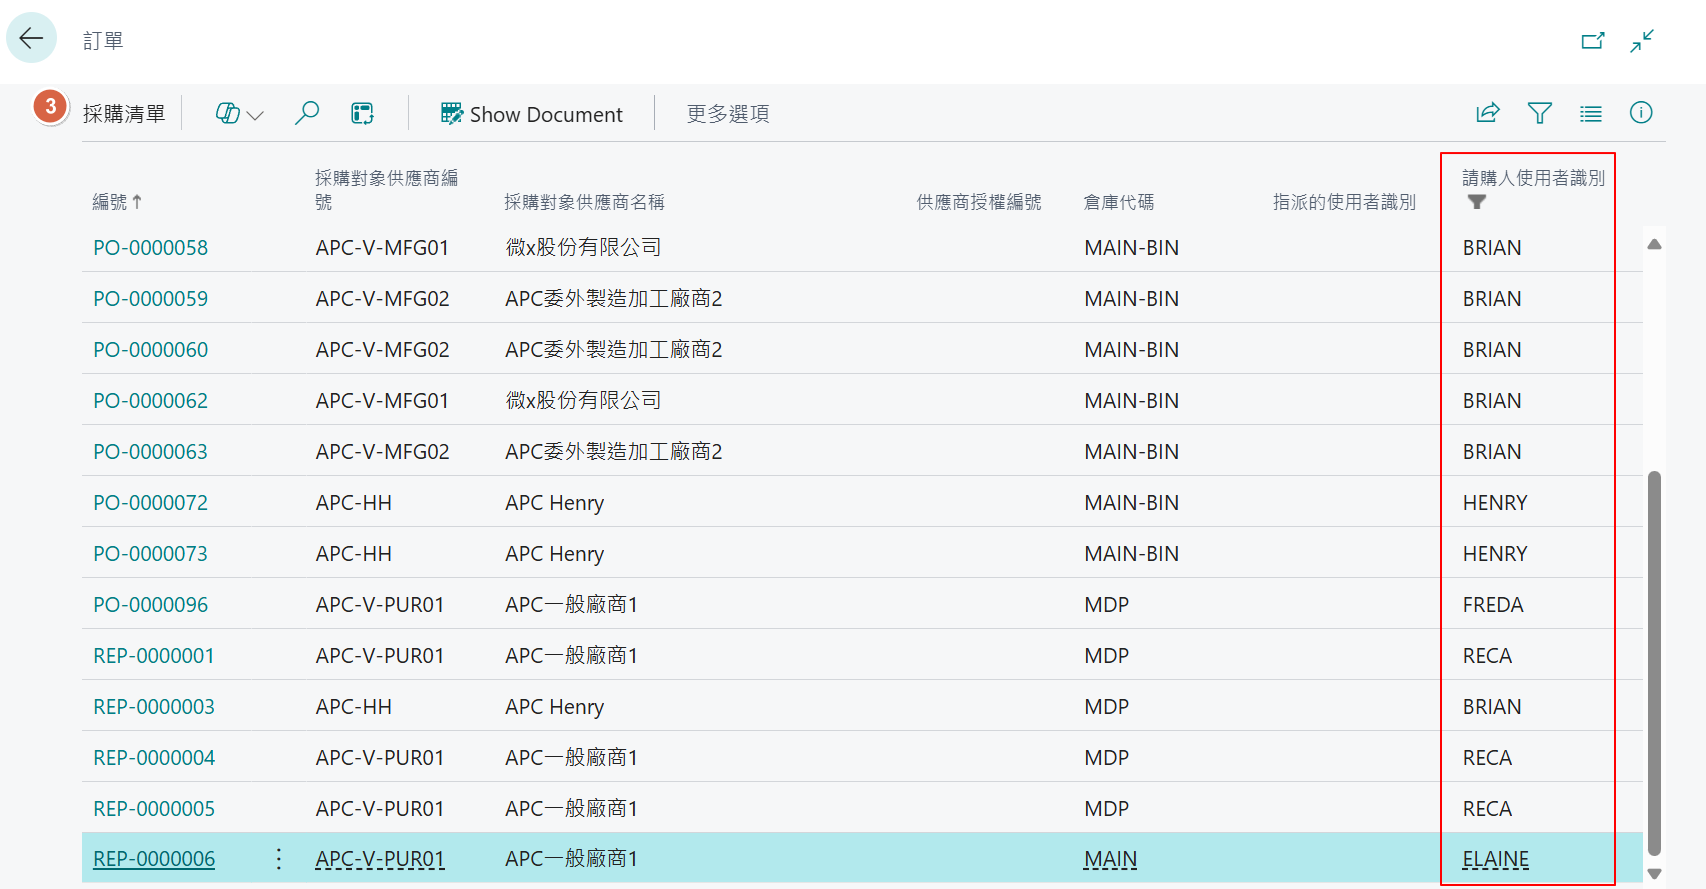The width and height of the screenshot is (1706, 889).
Task: Open order PO-0000058
Action: tap(151, 248)
